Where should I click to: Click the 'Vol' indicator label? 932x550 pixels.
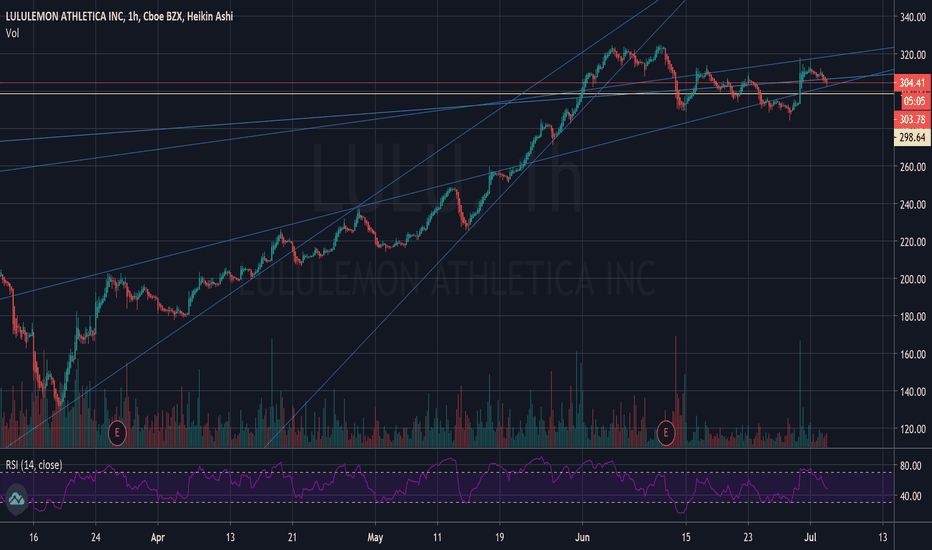(12, 33)
